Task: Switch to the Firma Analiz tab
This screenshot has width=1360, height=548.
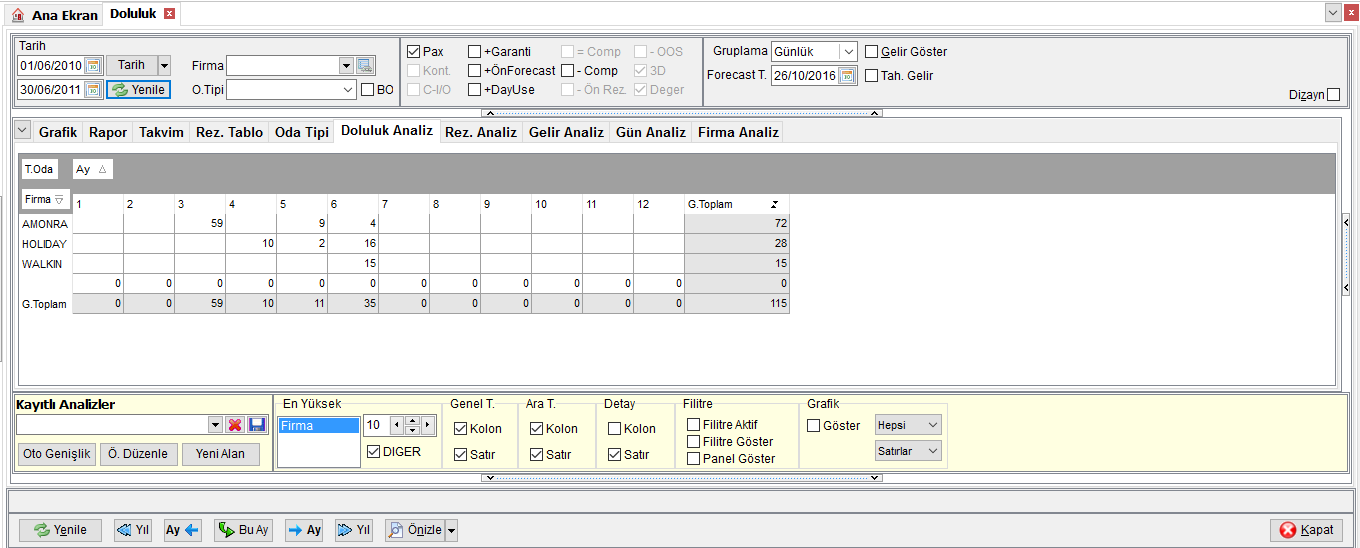Action: [738, 132]
